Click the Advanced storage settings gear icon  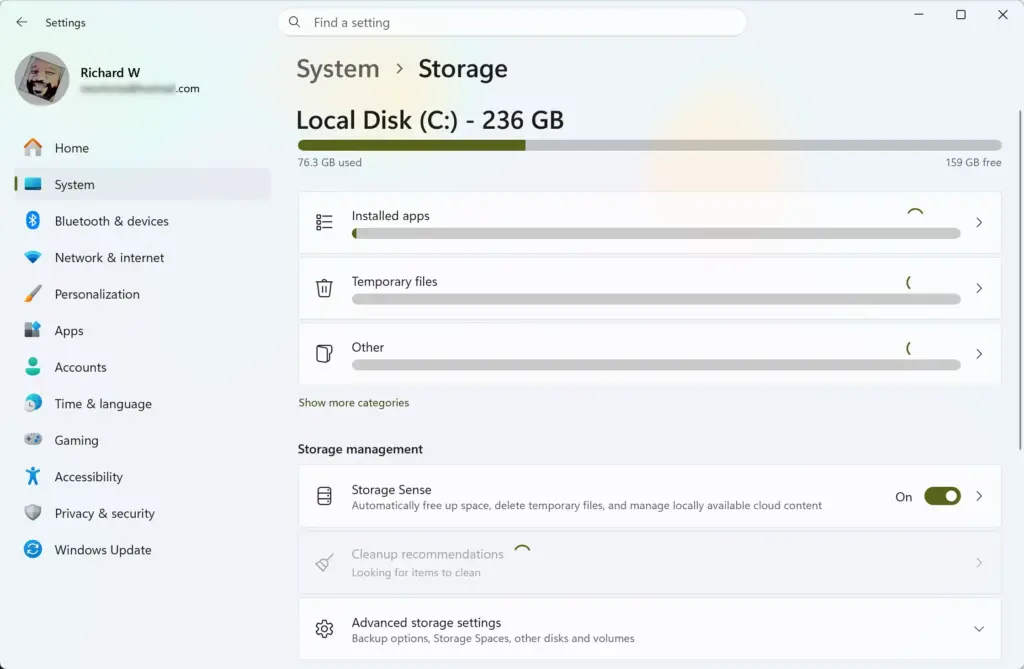(x=324, y=628)
